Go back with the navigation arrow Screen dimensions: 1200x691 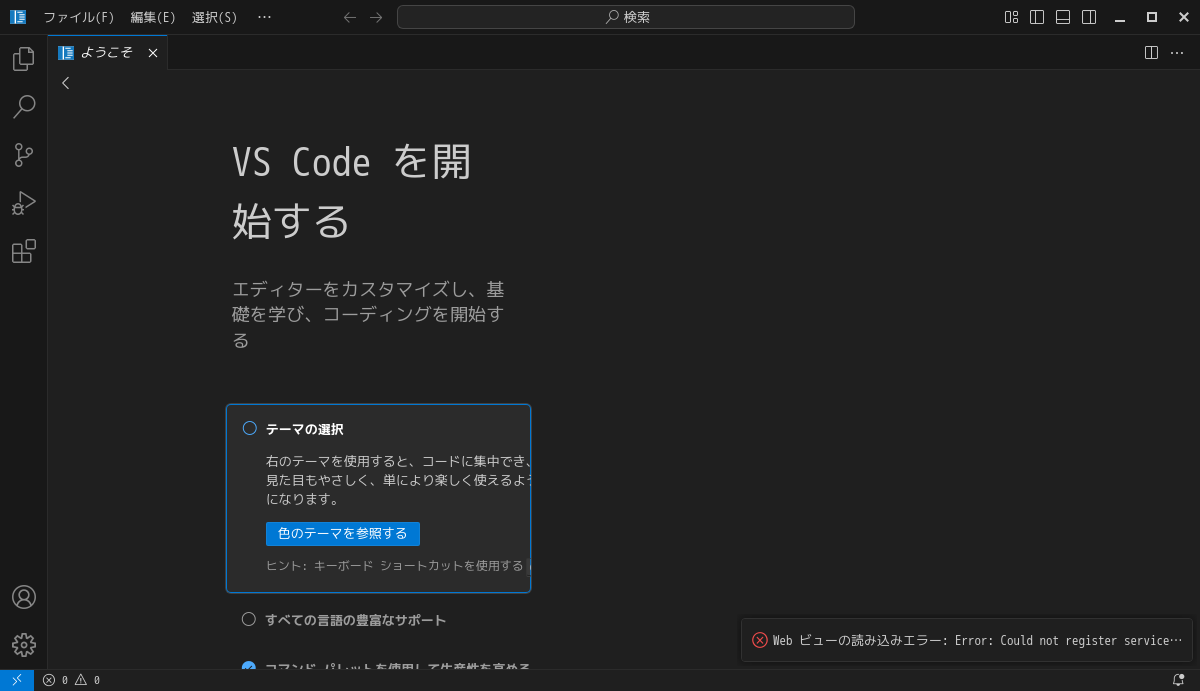click(x=350, y=17)
